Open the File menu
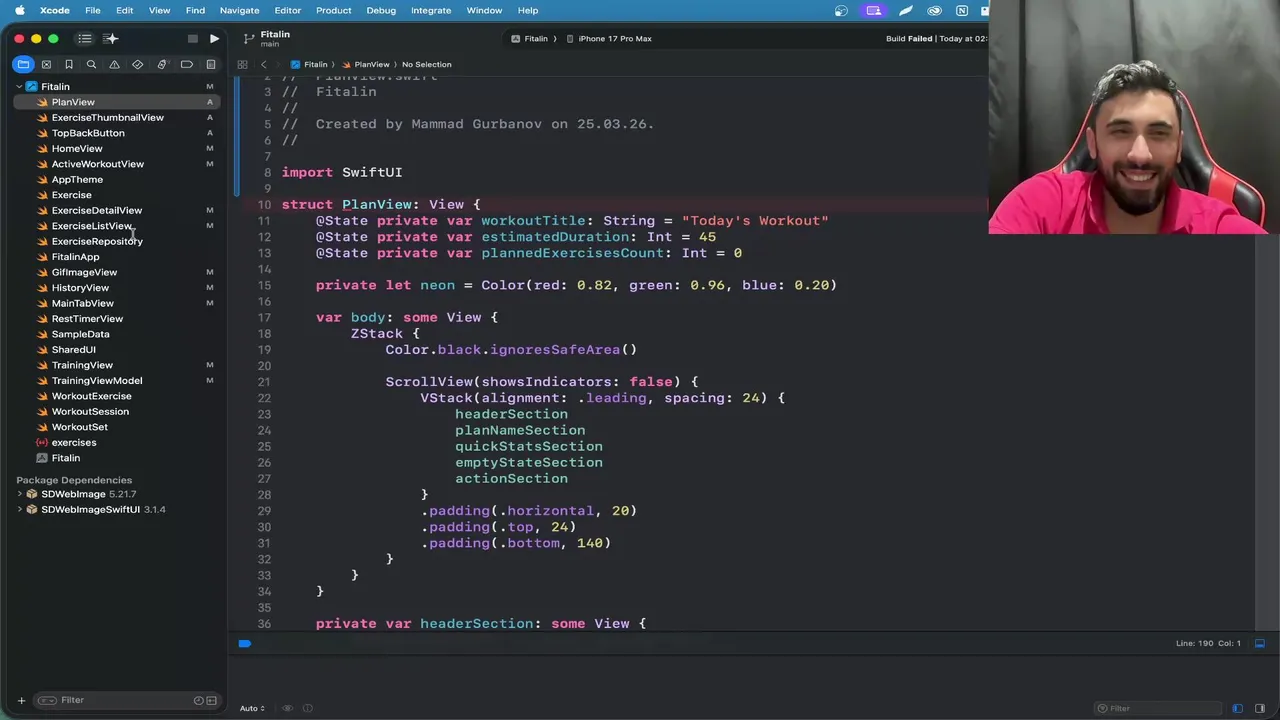Image resolution: width=1280 pixels, height=720 pixels. (x=92, y=10)
